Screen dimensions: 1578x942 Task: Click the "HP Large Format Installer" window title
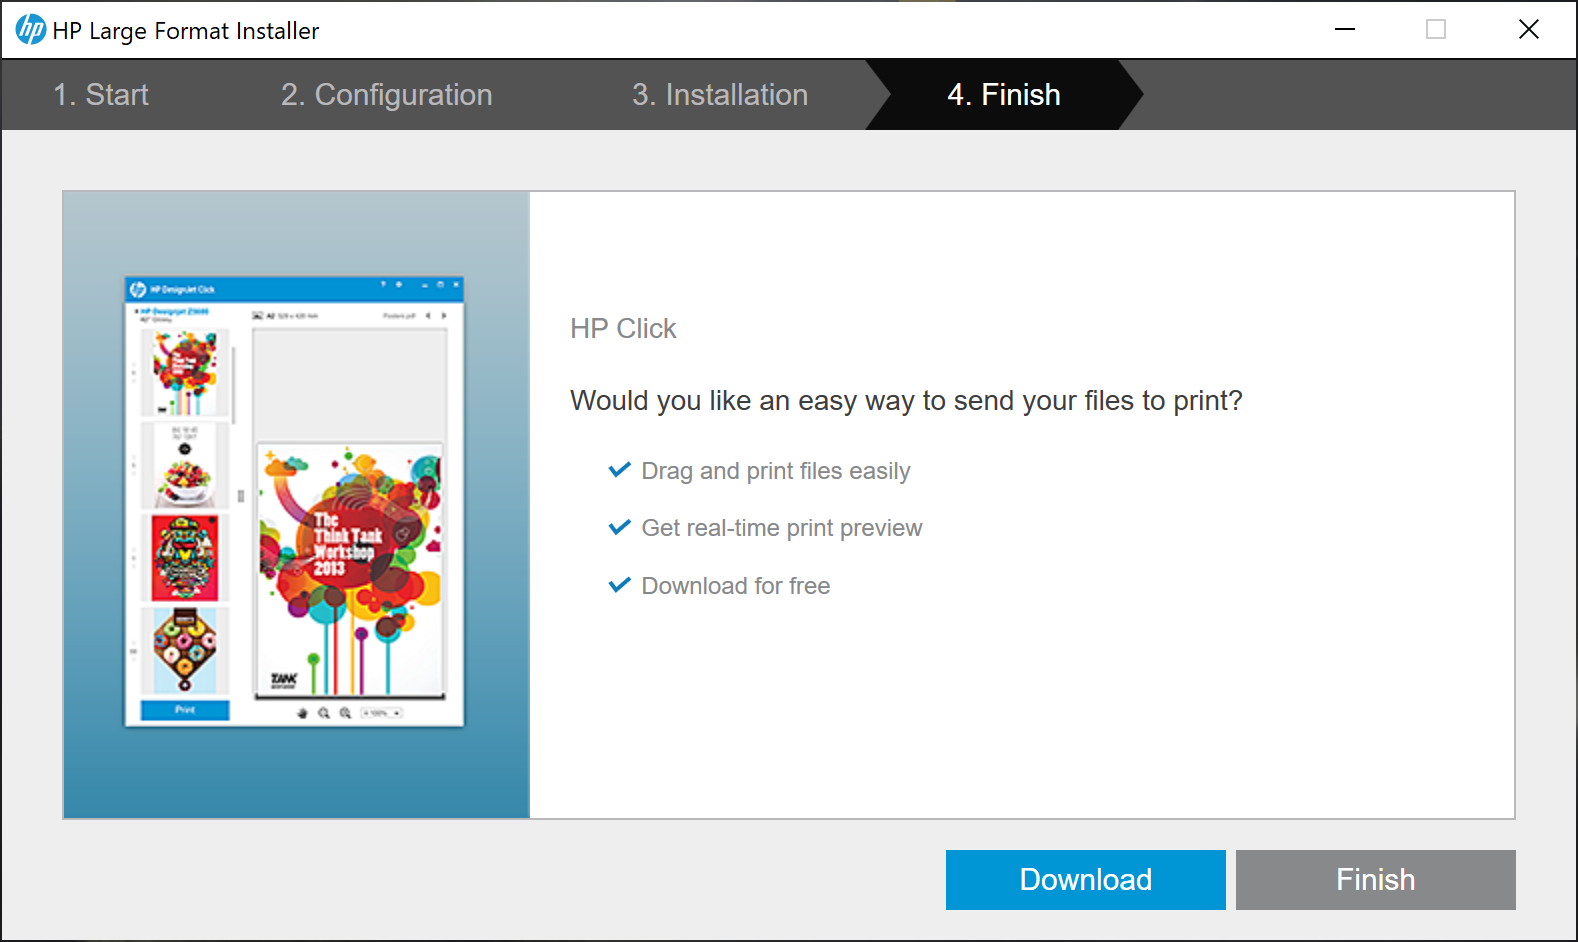coord(186,31)
